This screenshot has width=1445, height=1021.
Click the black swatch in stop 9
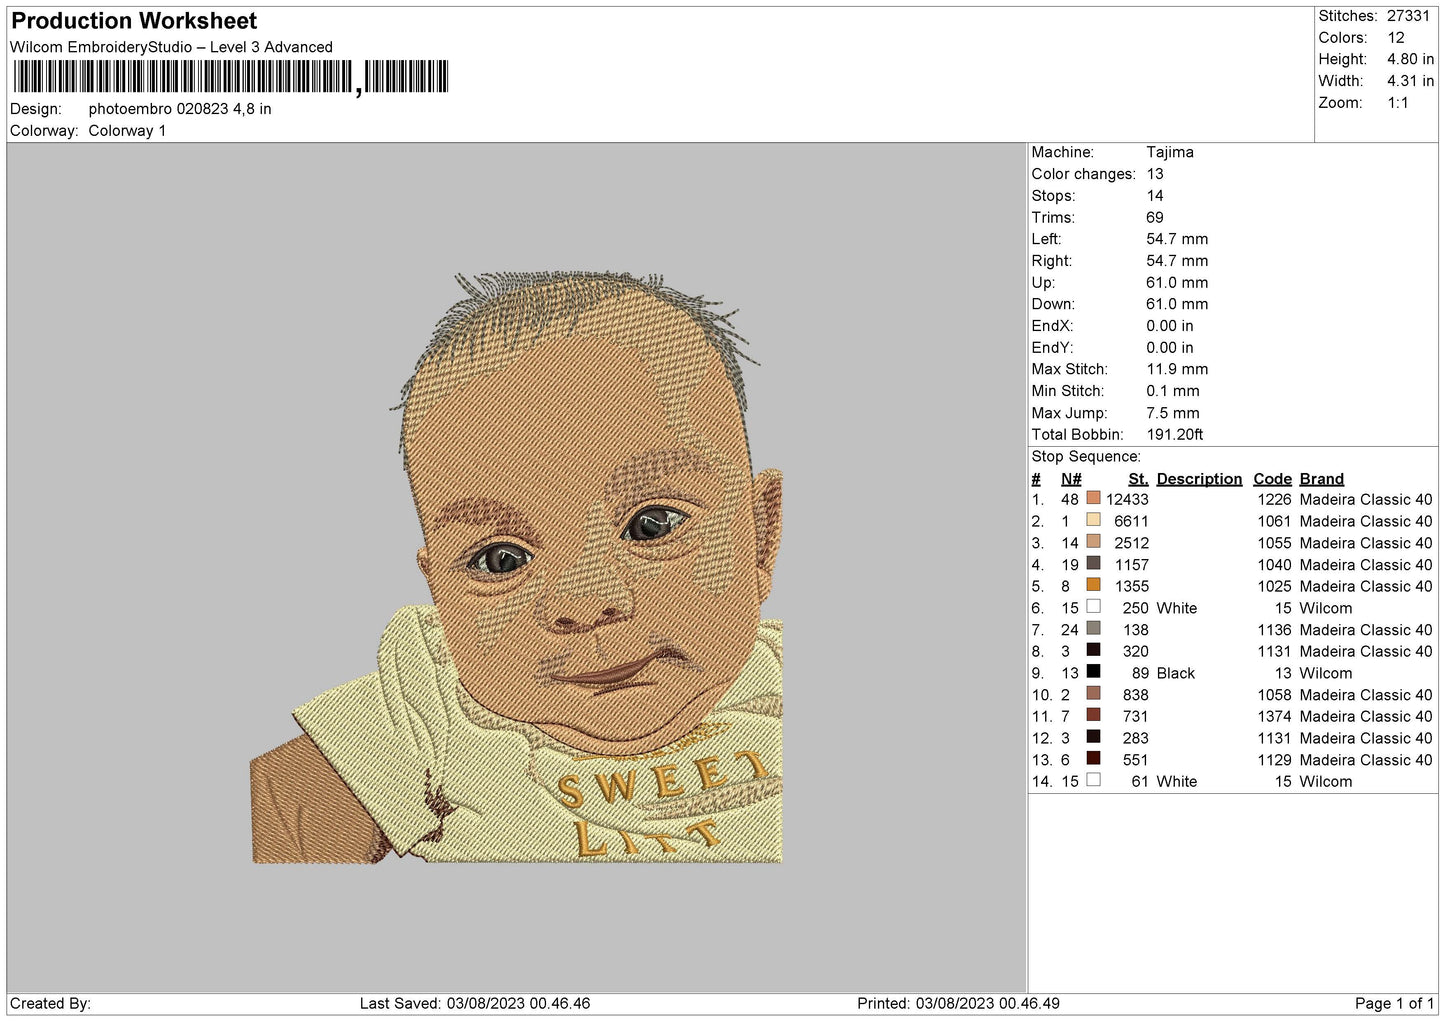1093,672
